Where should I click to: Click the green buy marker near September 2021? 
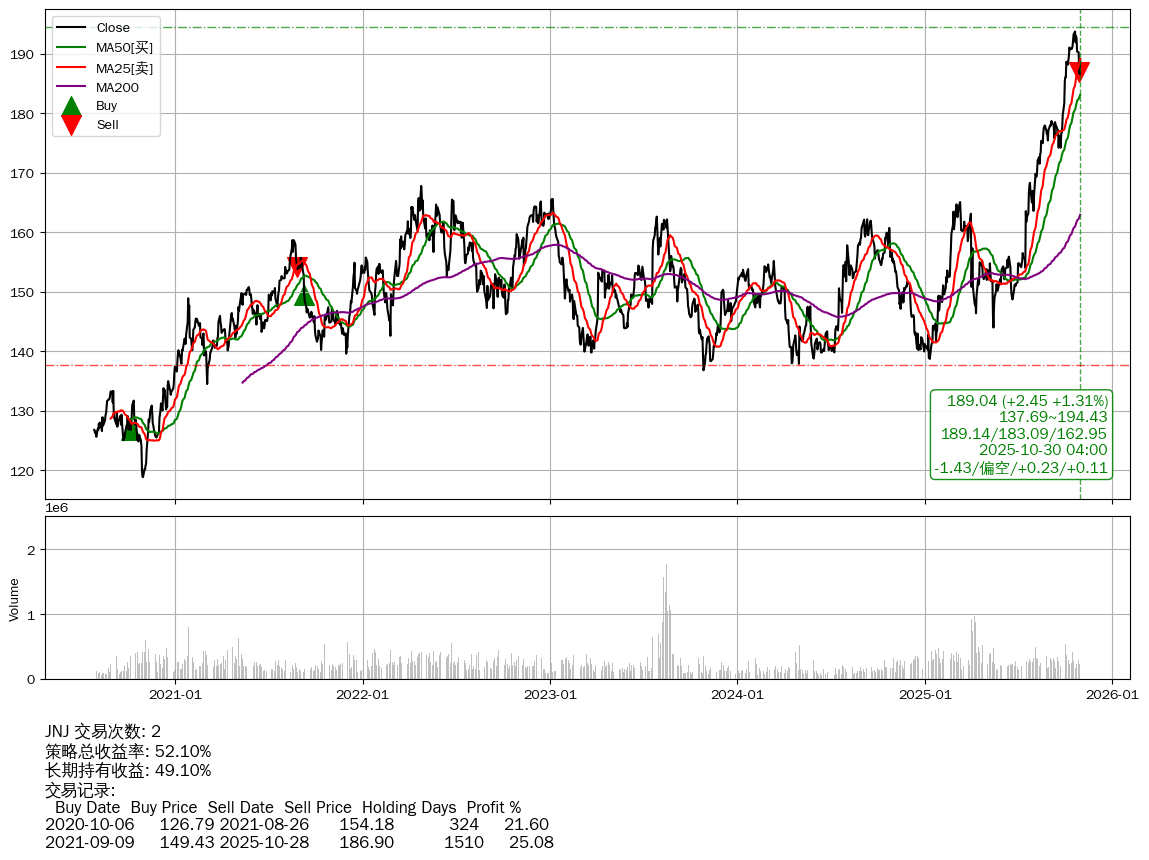305,296
